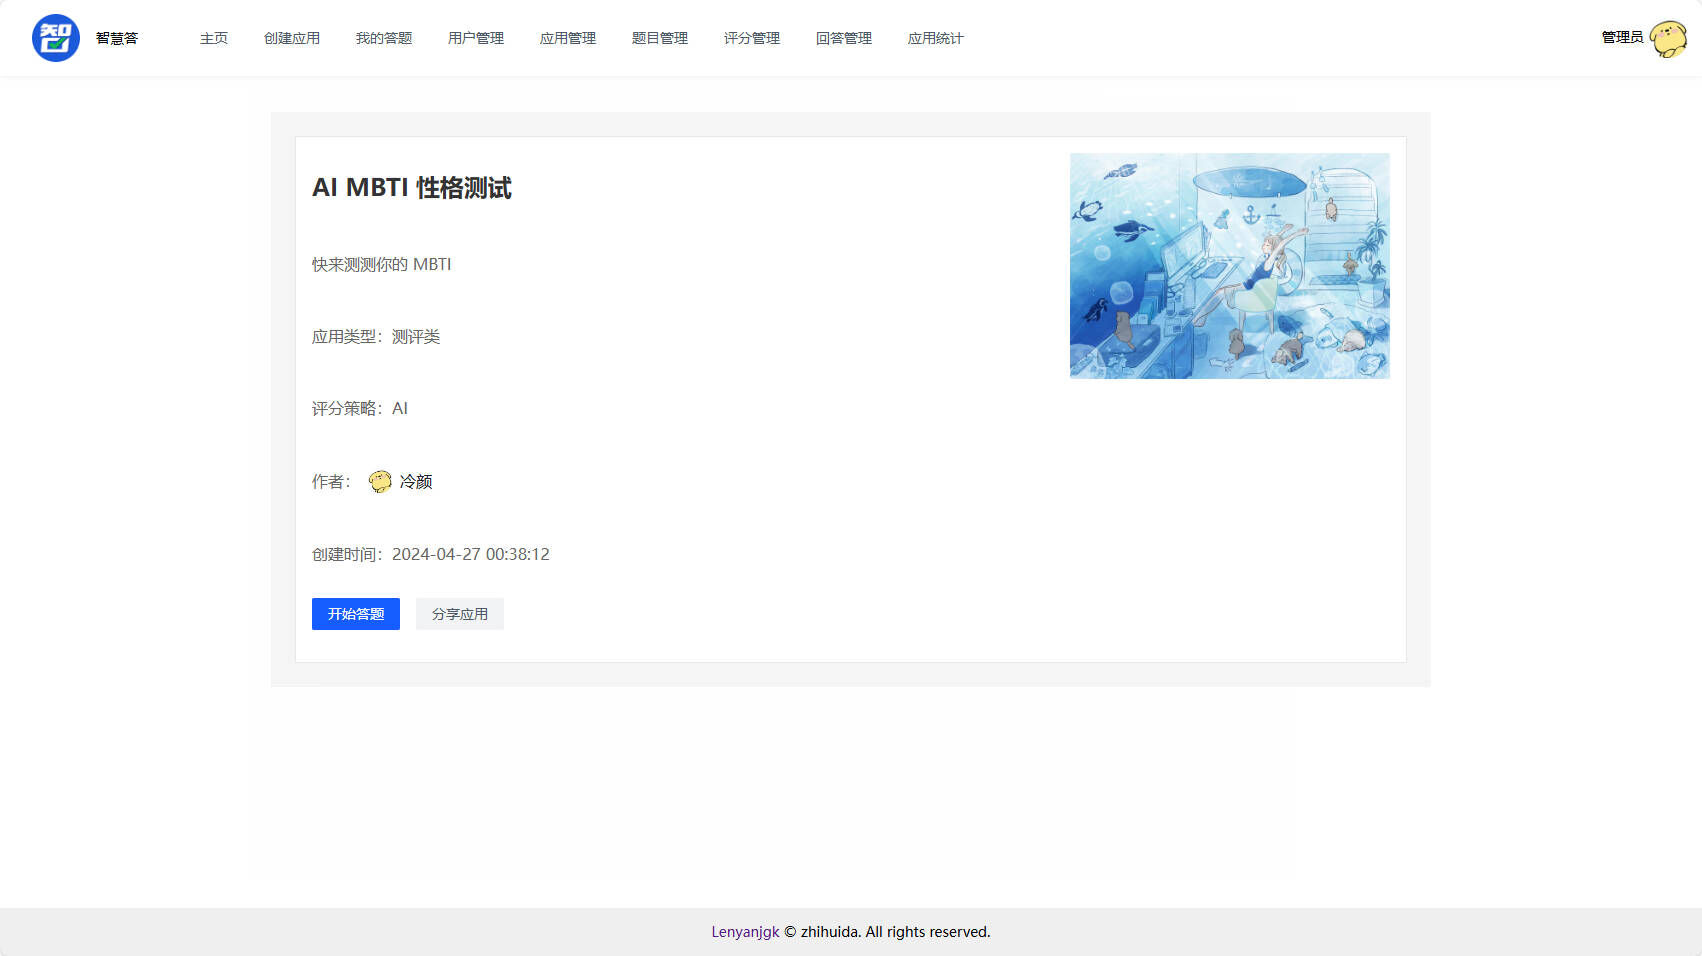Click the creation time 2024-04-27 00:38:12

tap(471, 554)
